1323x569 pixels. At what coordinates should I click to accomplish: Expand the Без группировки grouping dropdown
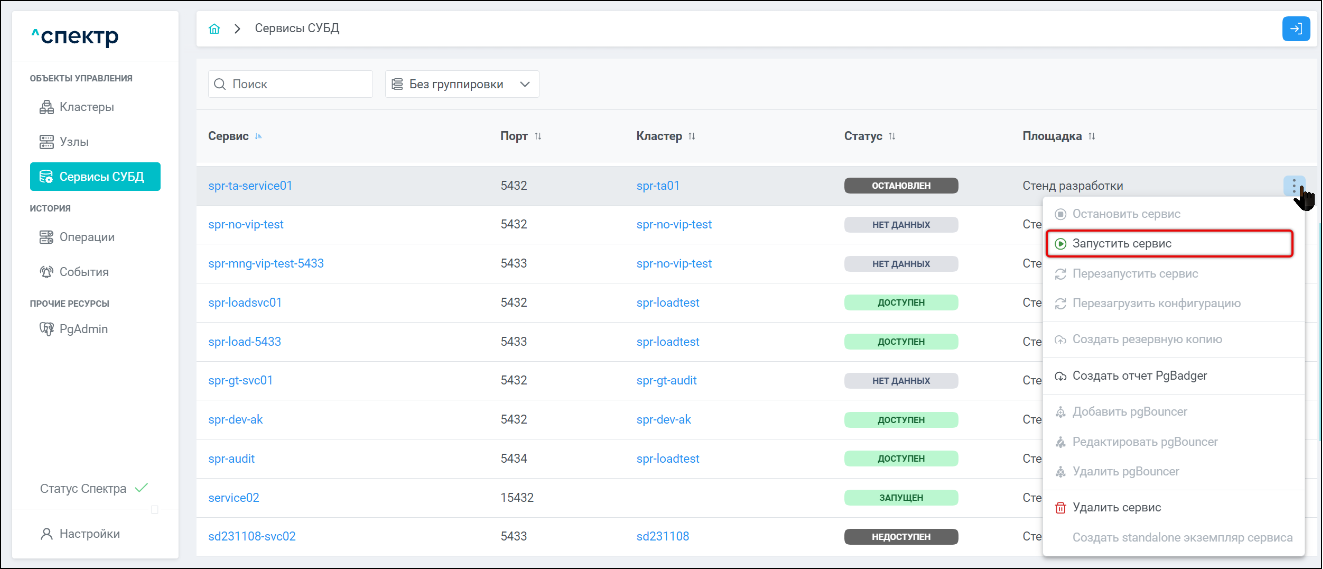(x=462, y=84)
